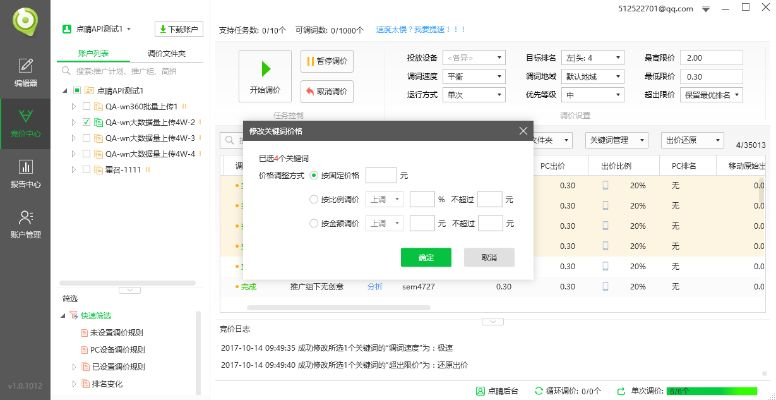The height and width of the screenshot is (400, 776).
Task: Open user menu arrow beside 512522701@qq.com
Action: click(x=706, y=9)
